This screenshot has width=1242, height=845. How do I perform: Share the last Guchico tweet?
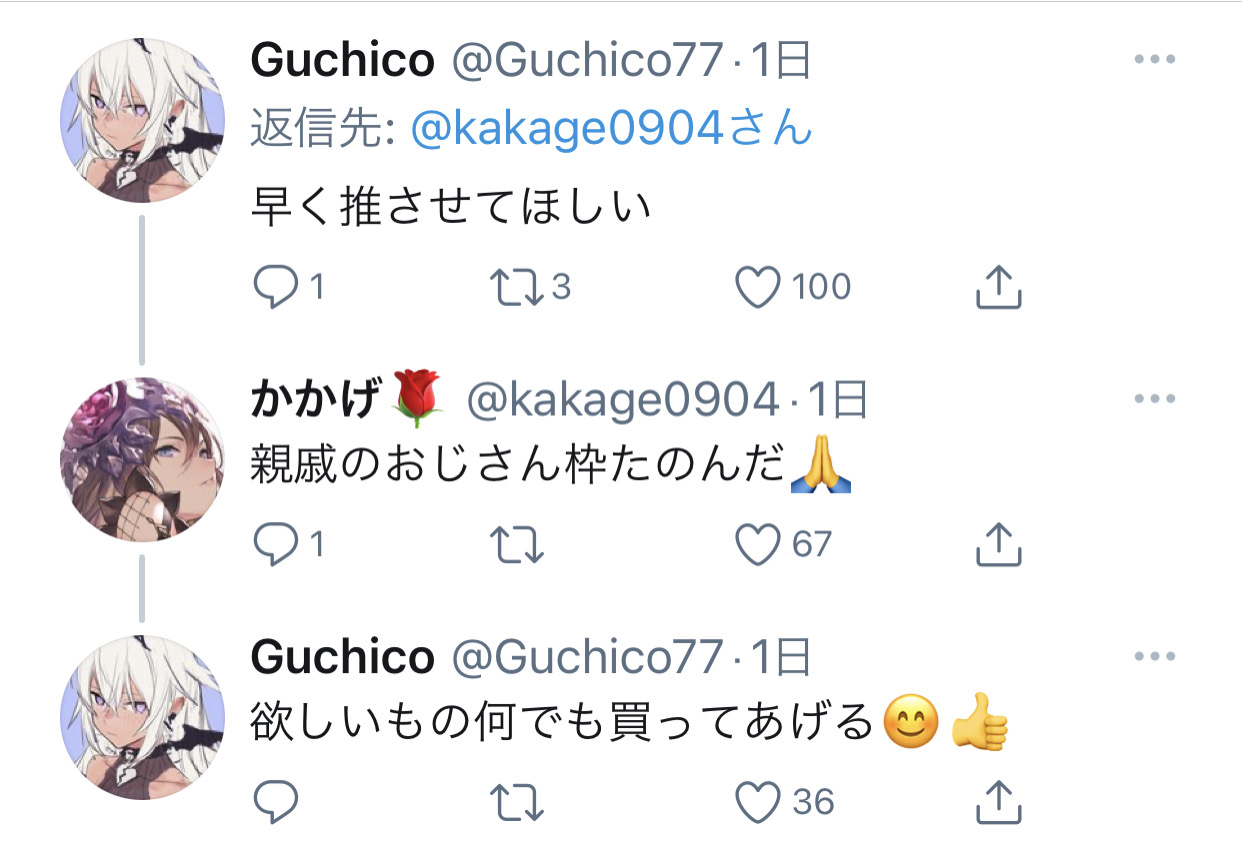tap(998, 802)
